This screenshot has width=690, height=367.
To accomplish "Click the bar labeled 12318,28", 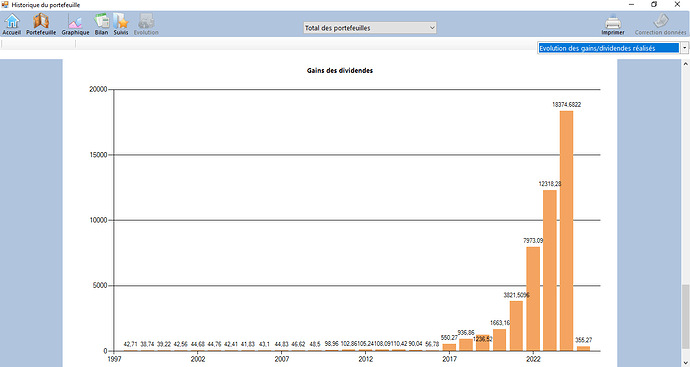I will tap(550, 270).
